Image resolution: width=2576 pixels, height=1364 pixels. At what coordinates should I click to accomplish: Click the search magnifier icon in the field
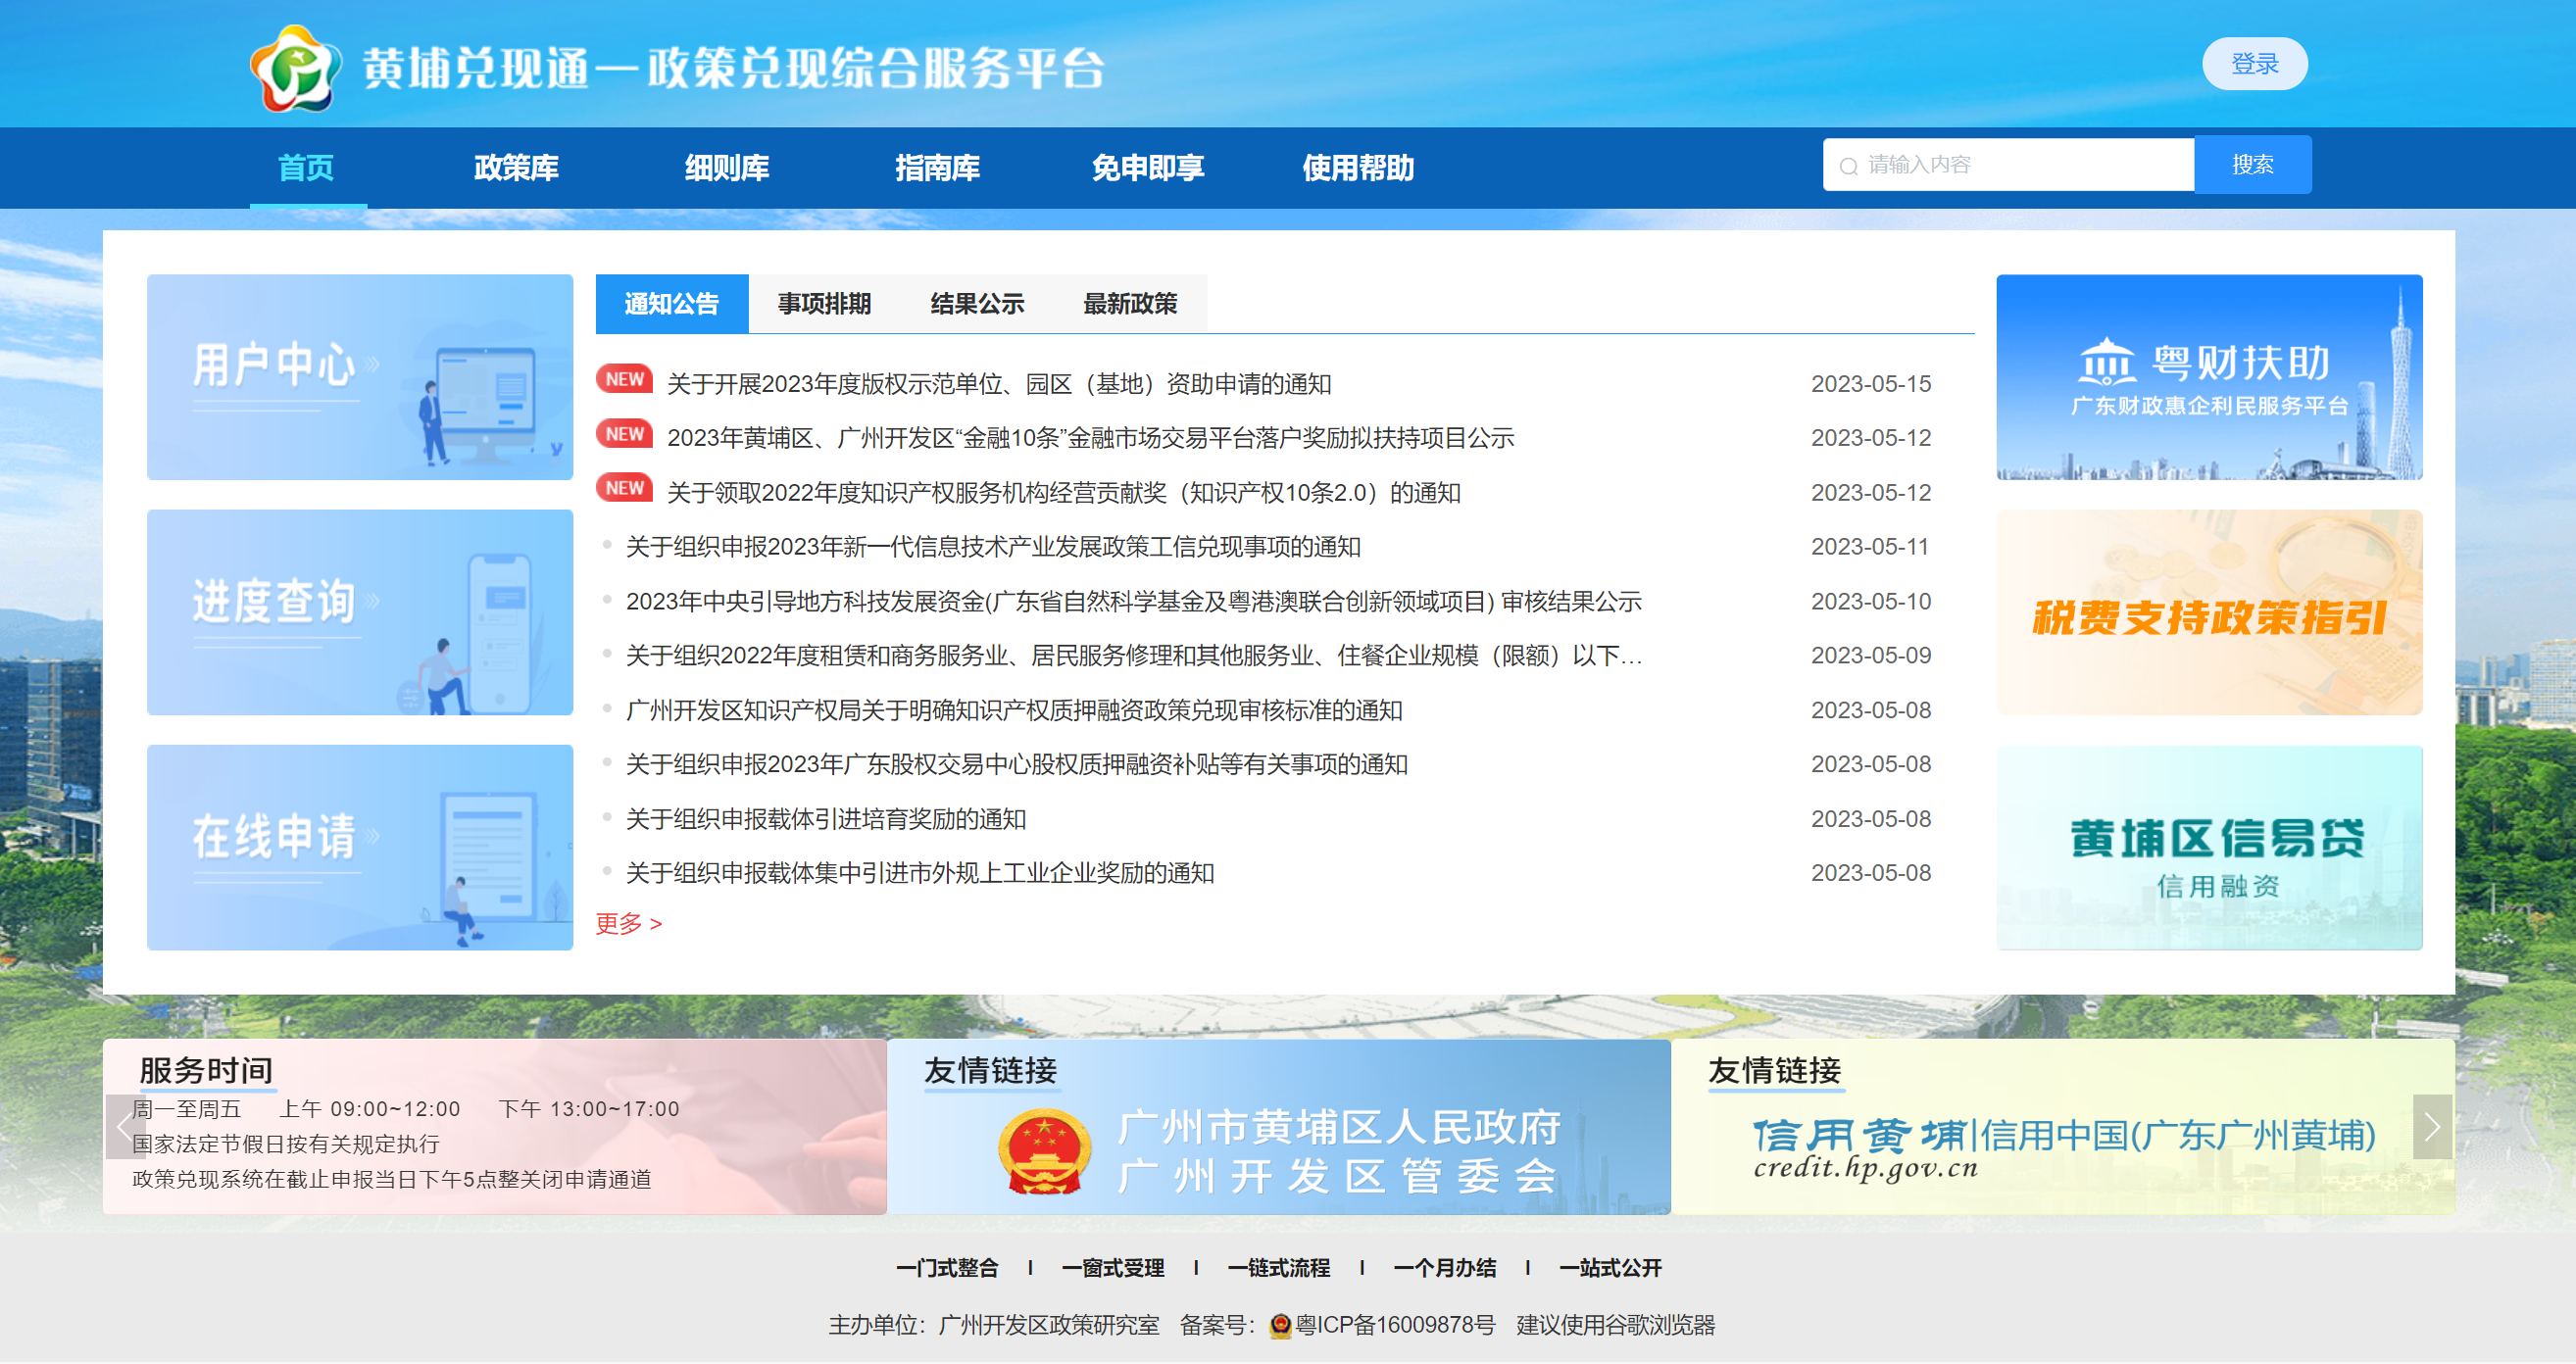click(x=1848, y=166)
